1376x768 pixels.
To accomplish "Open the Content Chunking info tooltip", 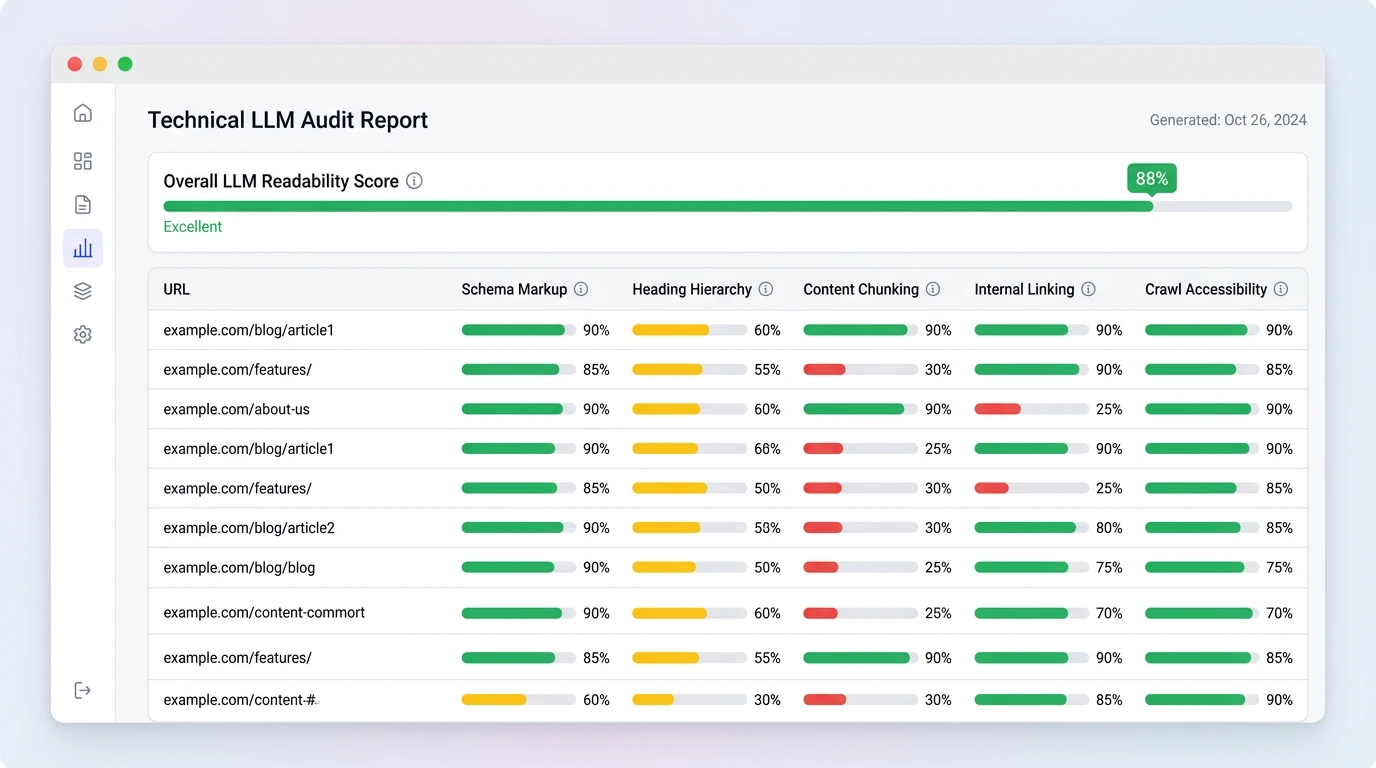I will 933,288.
